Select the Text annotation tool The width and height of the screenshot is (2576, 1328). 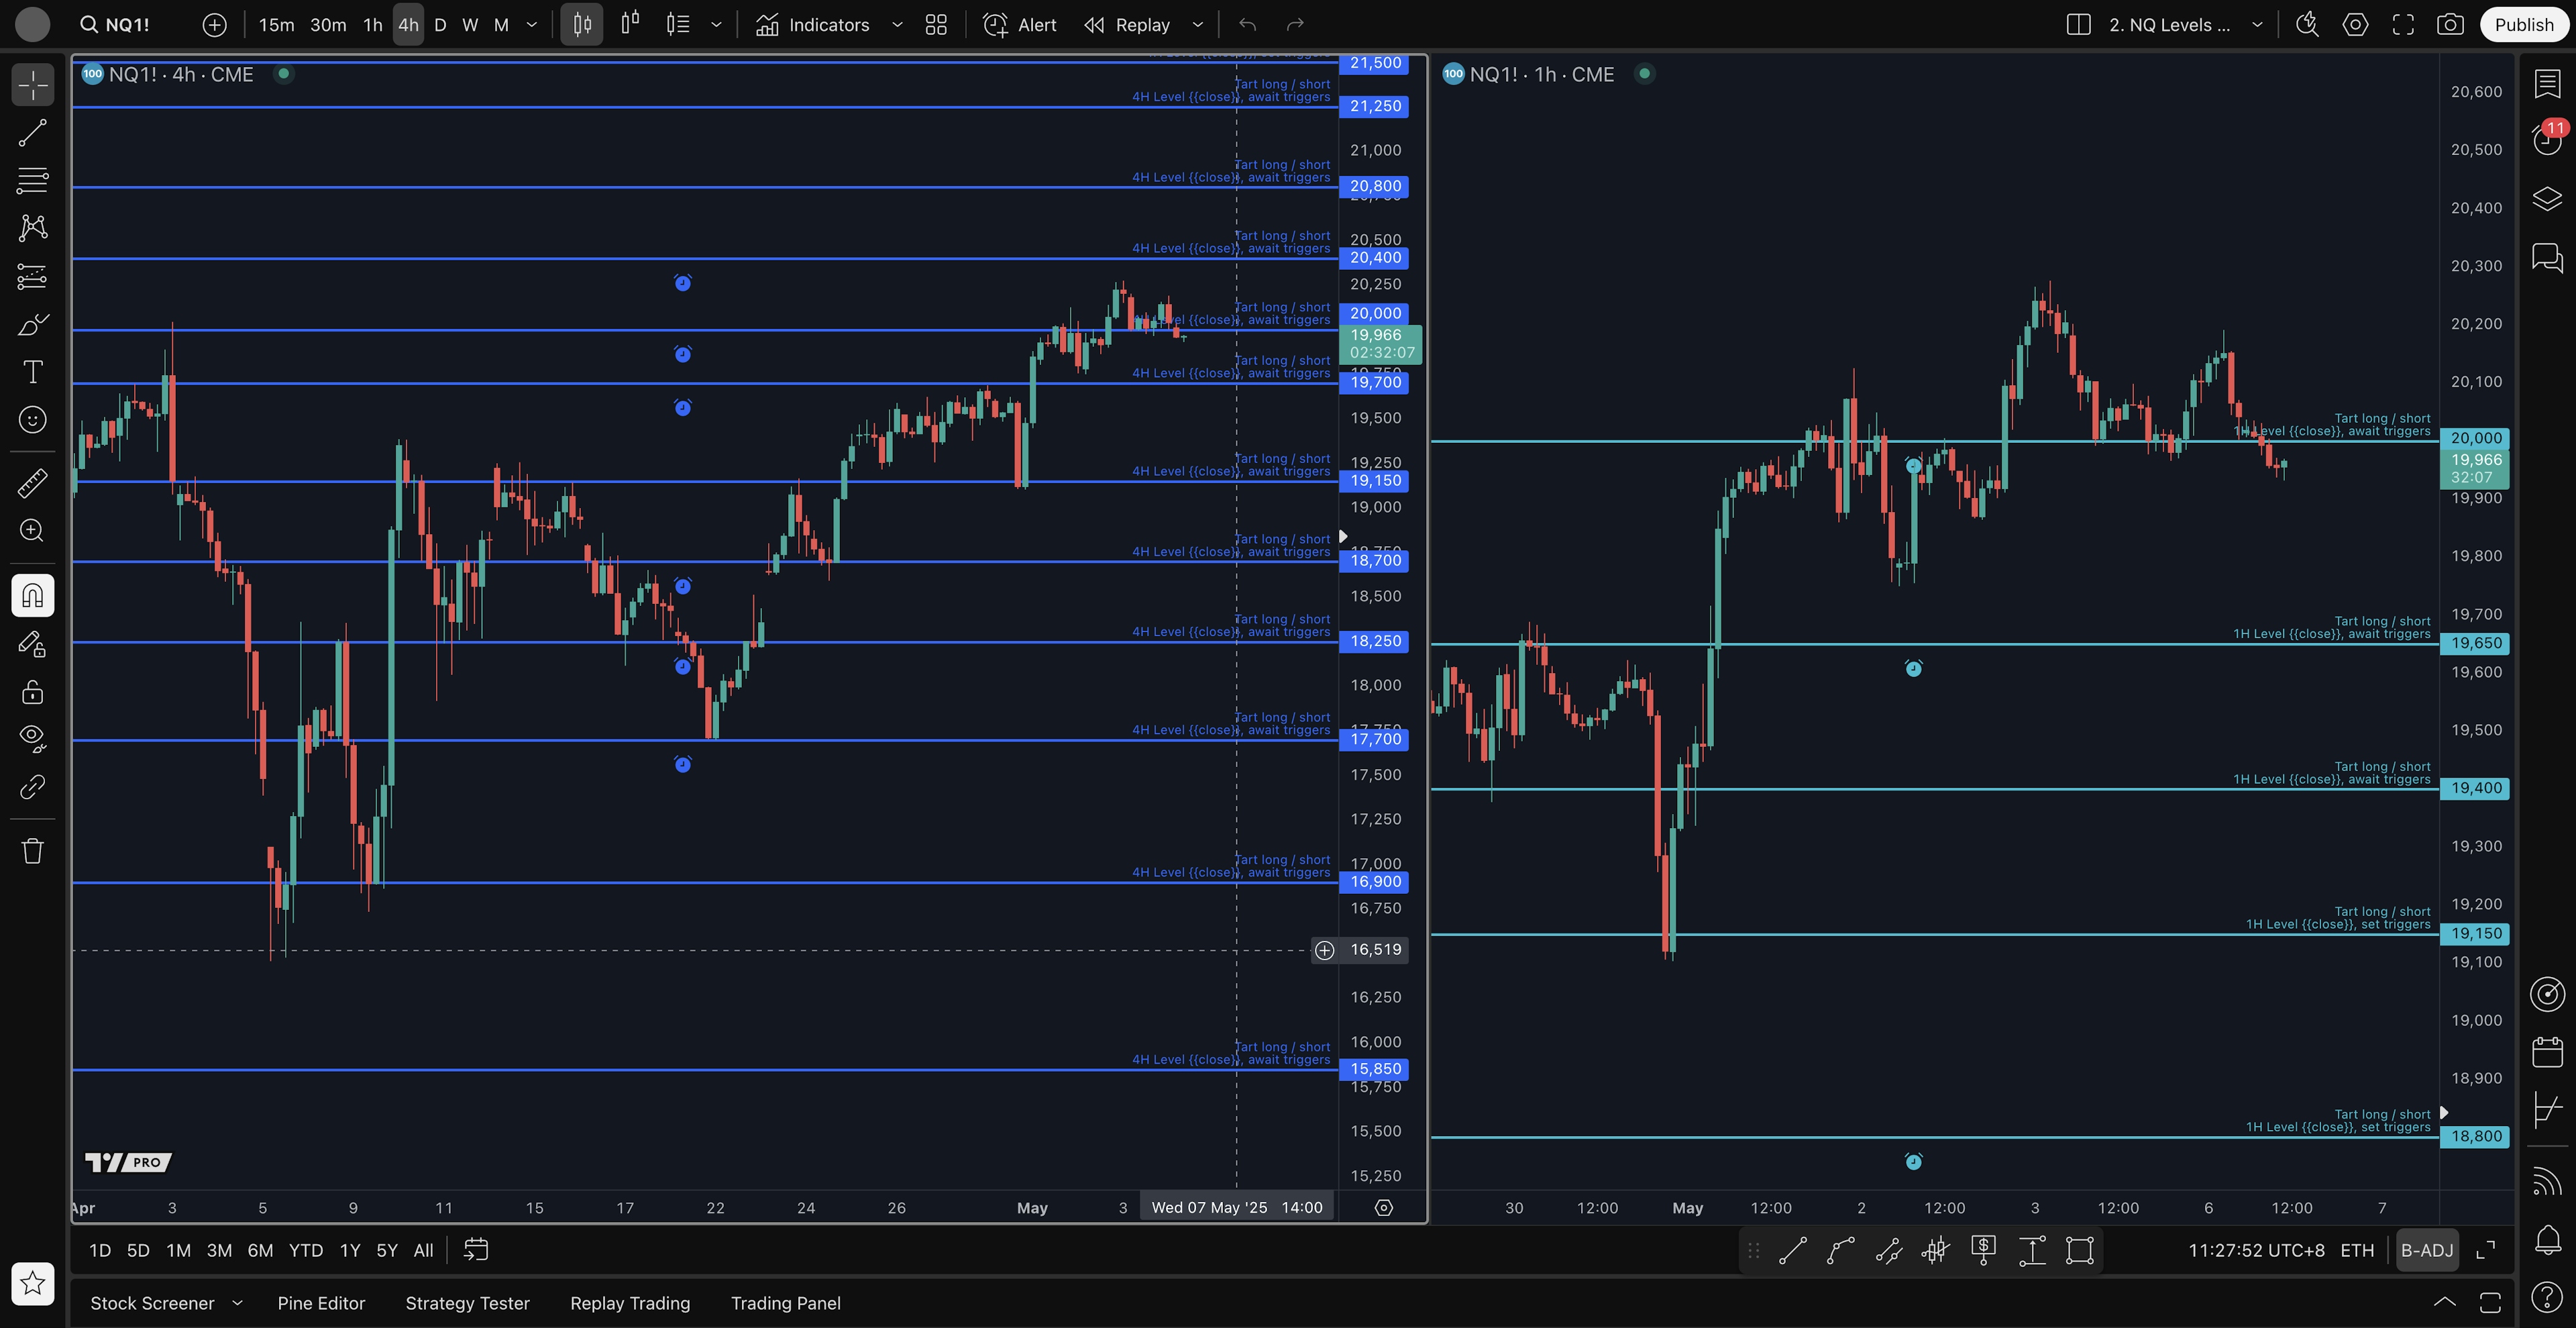pyautogui.click(x=32, y=372)
